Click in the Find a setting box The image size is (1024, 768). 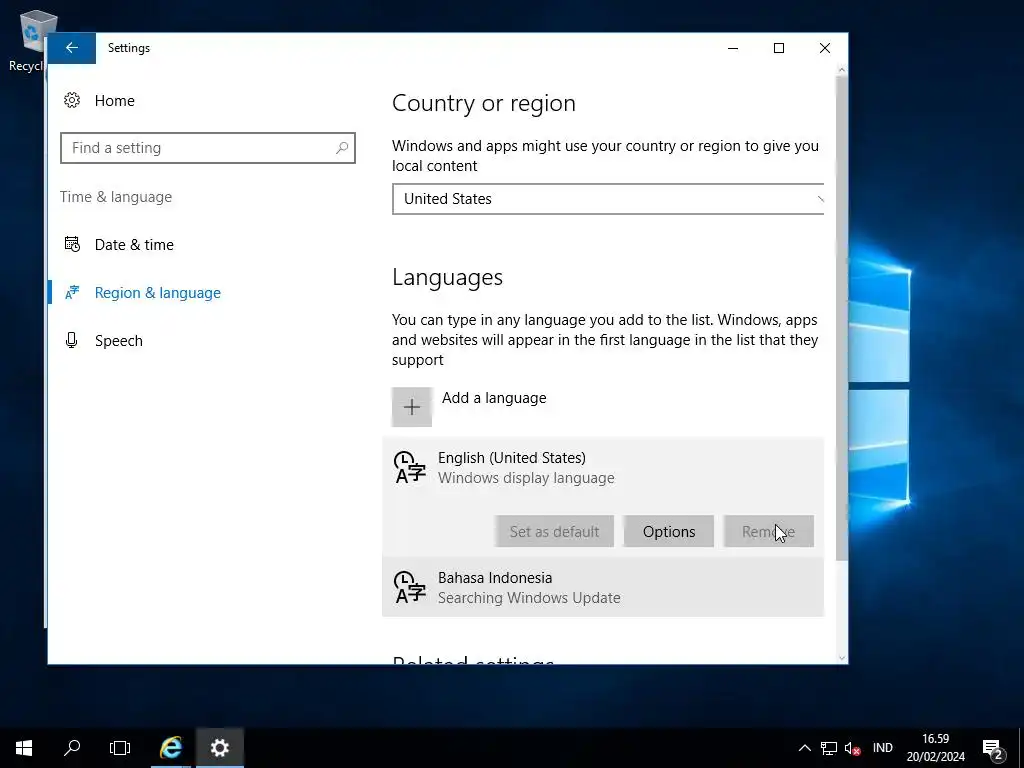pos(208,148)
